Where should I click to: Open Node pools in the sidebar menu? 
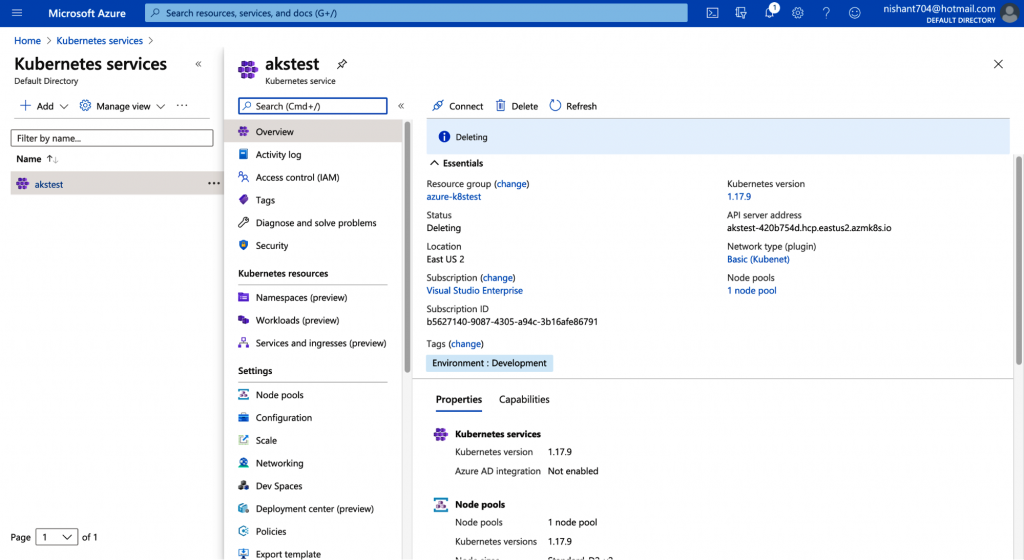coord(279,395)
